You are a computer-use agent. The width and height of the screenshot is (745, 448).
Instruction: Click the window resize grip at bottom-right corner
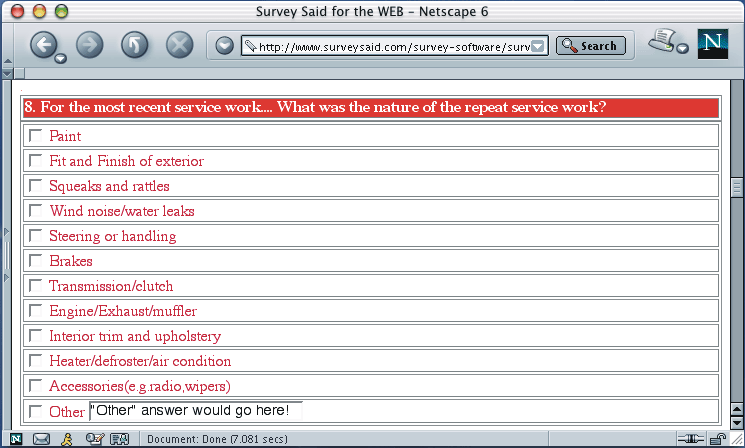click(x=737, y=439)
